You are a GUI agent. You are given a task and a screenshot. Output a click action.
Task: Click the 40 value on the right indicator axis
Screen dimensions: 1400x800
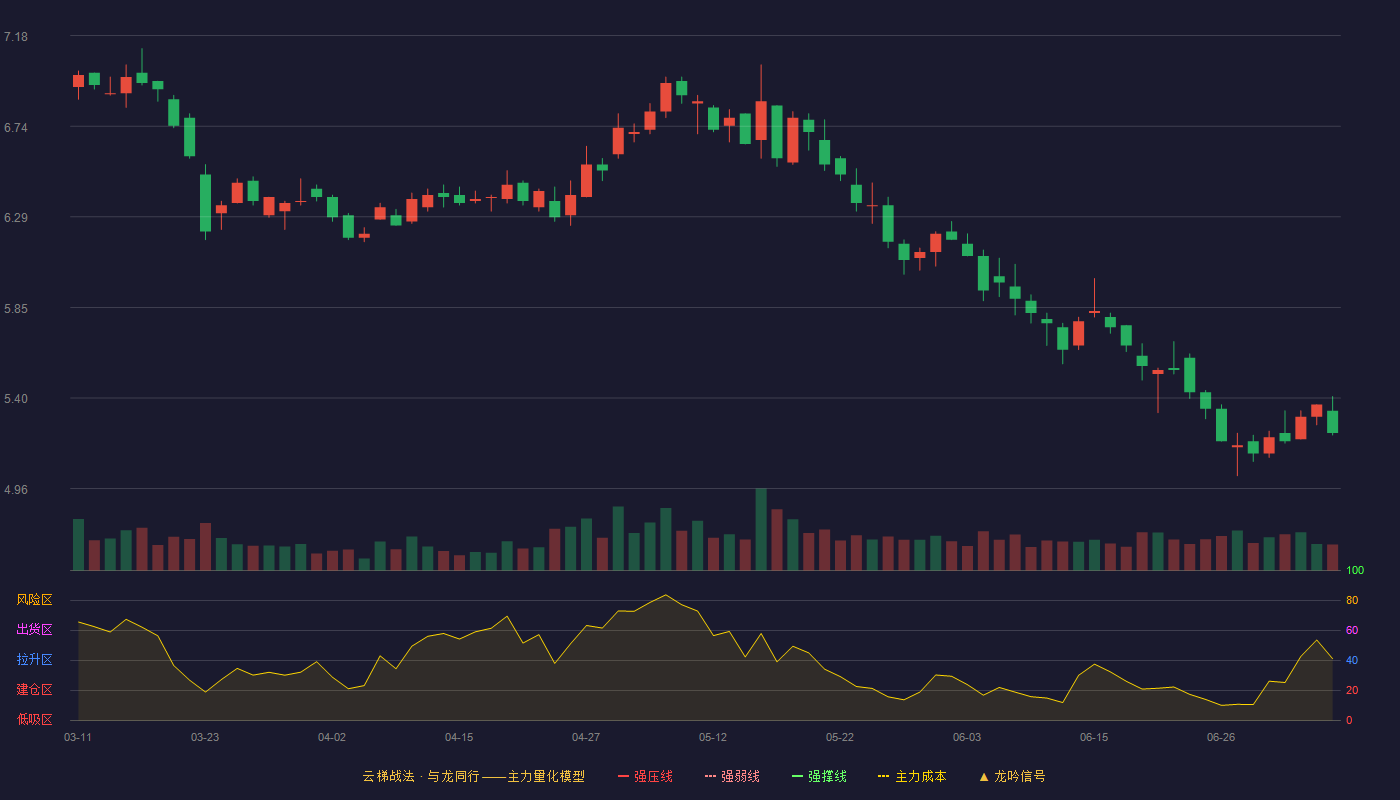(x=1352, y=660)
